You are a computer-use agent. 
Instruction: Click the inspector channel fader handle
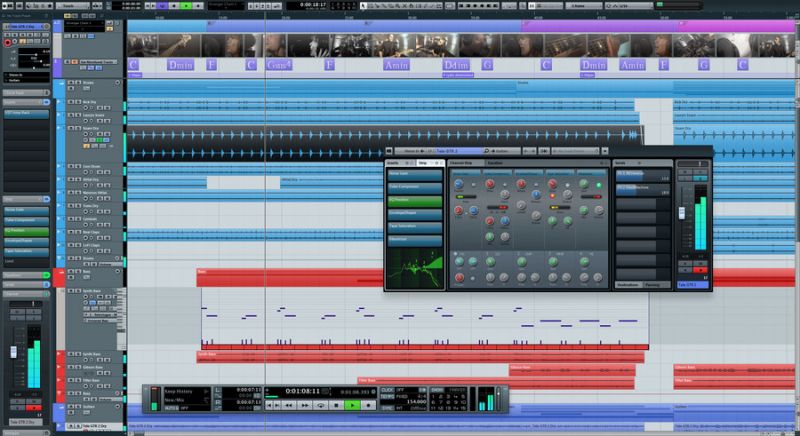14,351
